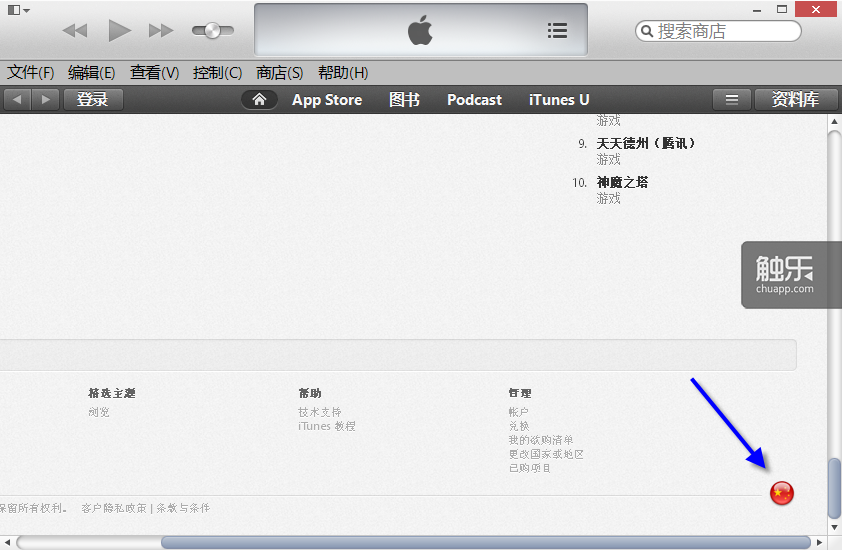Open the 已购项目 link

point(529,468)
